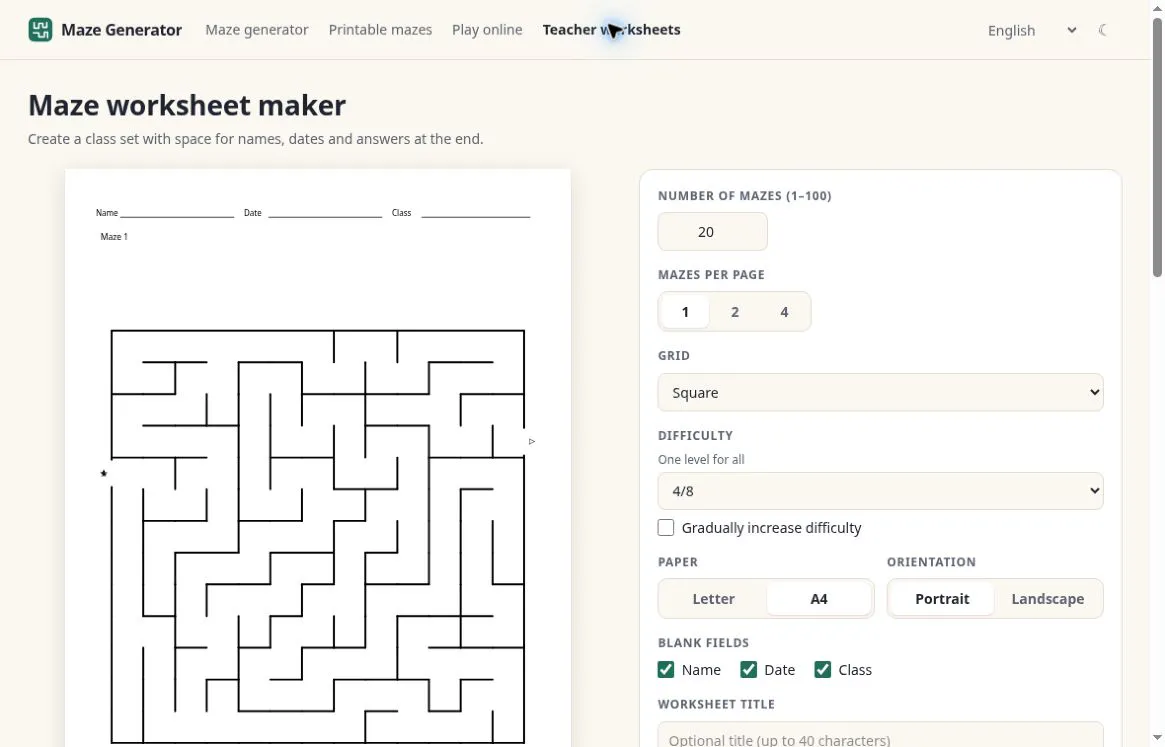1165x747 pixels.
Task: Select Landscape orientation
Action: tap(1048, 599)
